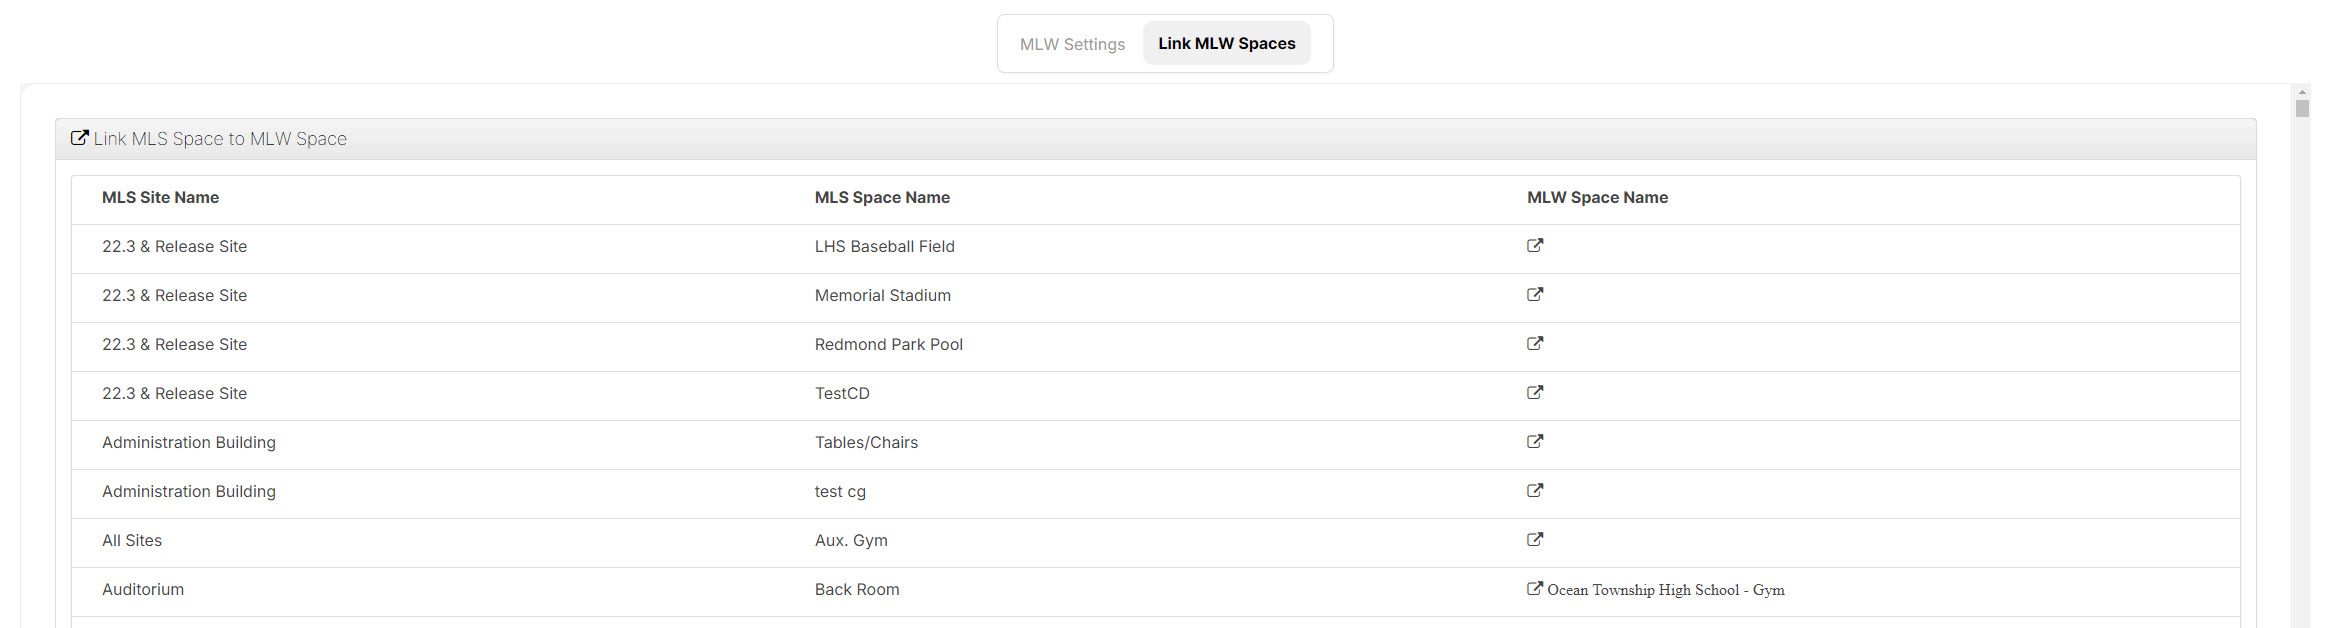Click the Ocean Township High School - Gym link
The width and height of the screenshot is (2327, 628).
[x=1665, y=590]
